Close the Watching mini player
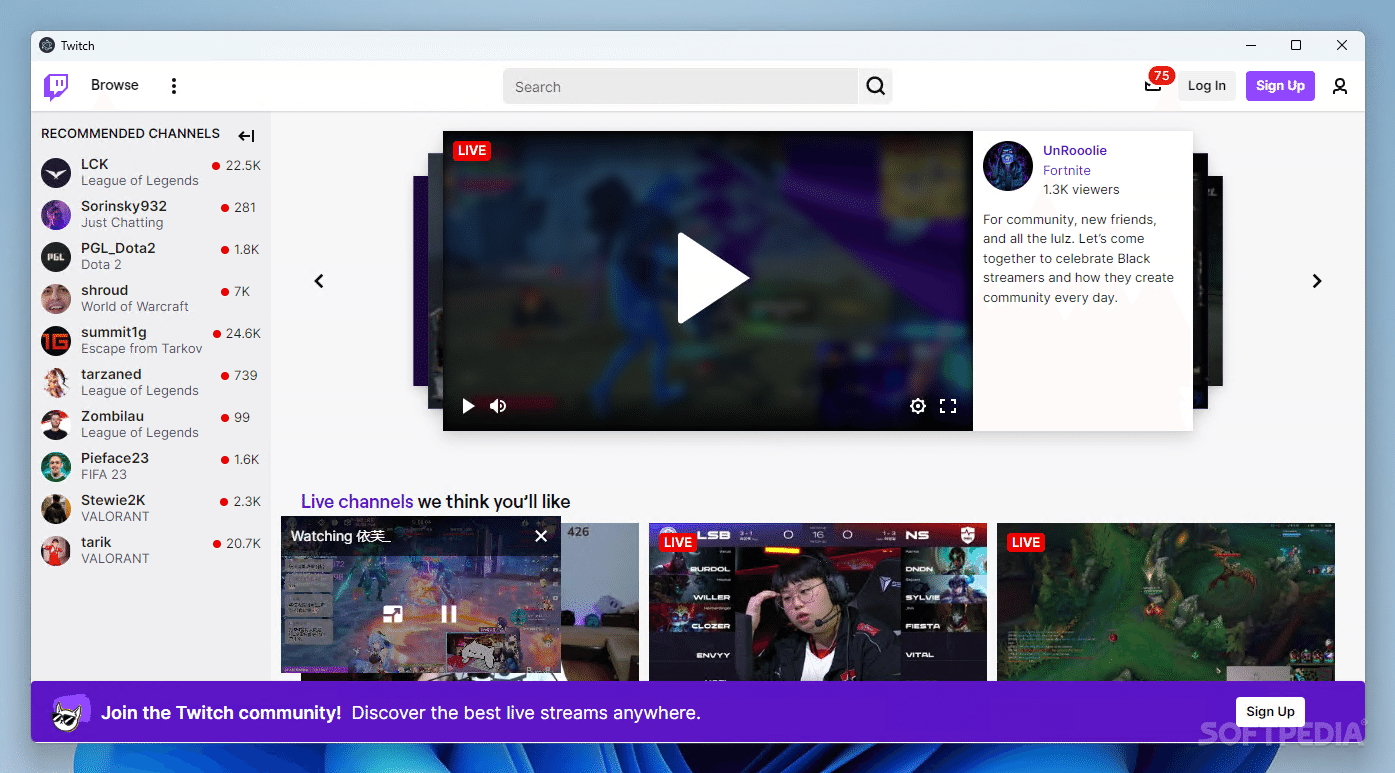Viewport: 1395px width, 773px height. (x=541, y=536)
